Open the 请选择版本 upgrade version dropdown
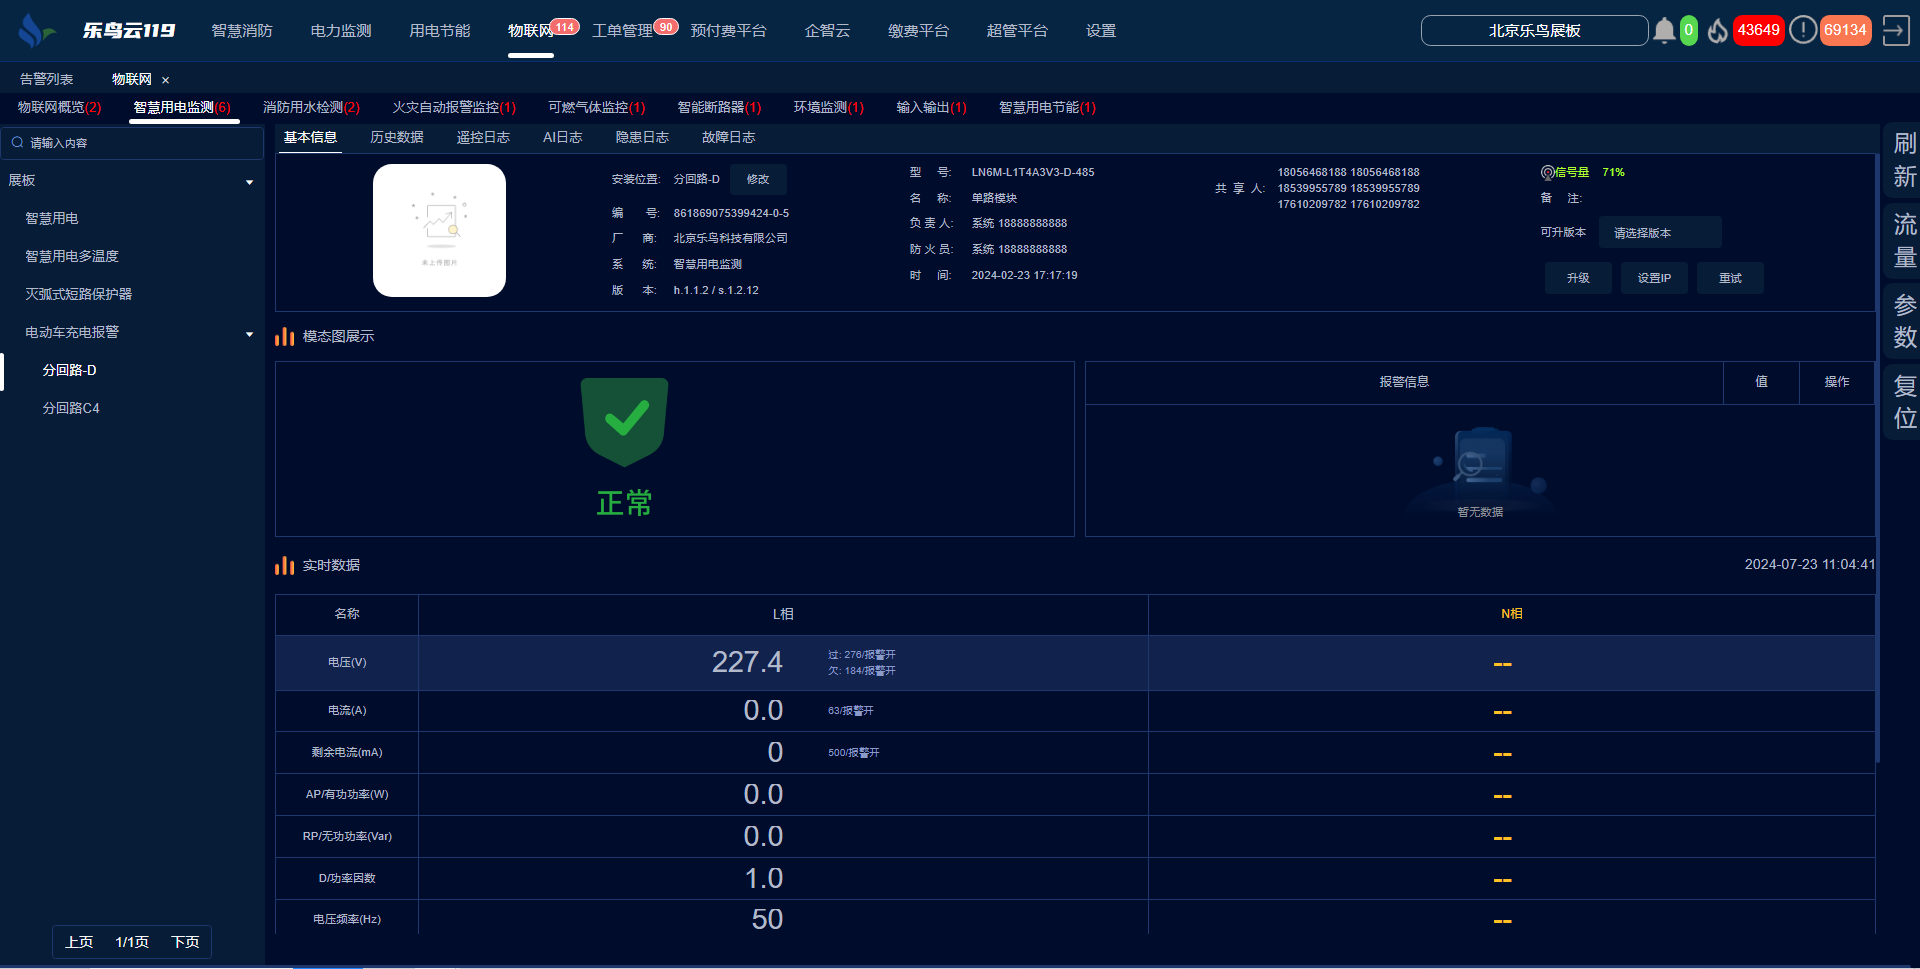Image resolution: width=1920 pixels, height=969 pixels. click(1659, 233)
